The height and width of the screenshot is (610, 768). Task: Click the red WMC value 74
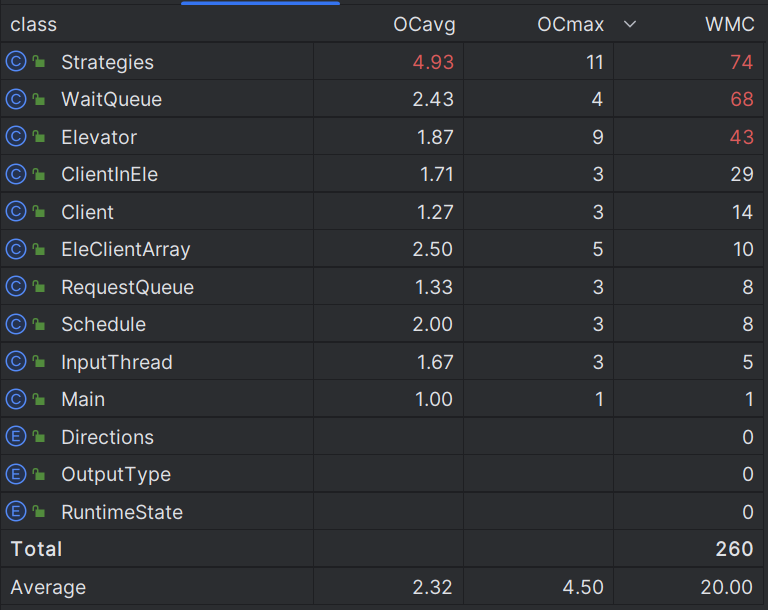coord(741,62)
